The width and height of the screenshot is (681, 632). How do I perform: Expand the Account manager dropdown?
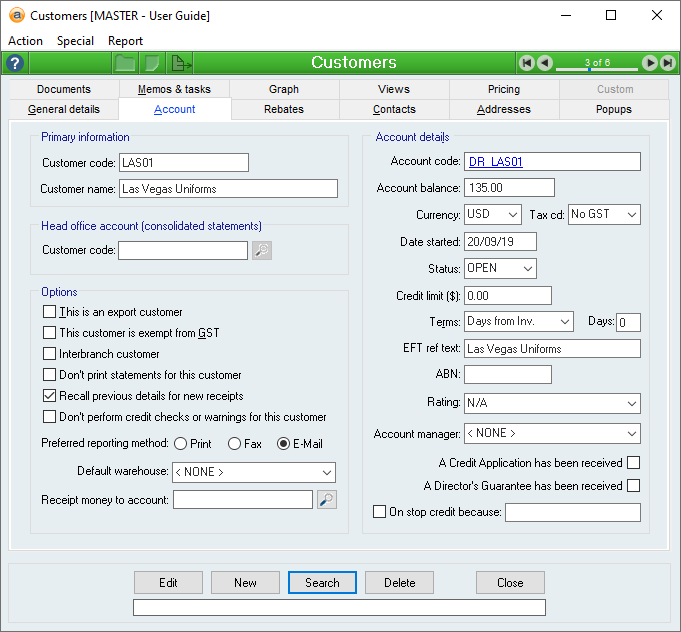coord(552,434)
